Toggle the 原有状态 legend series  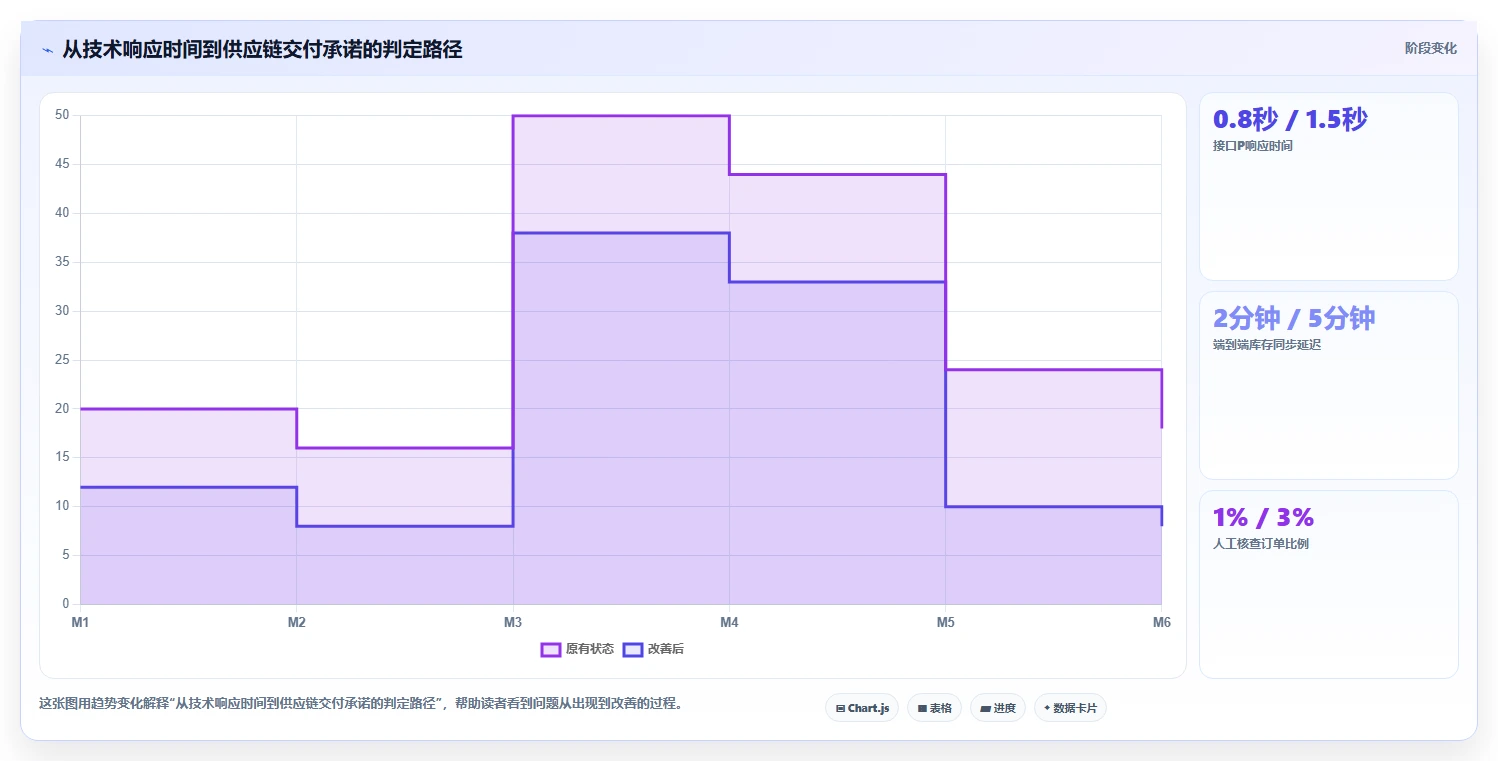point(577,649)
